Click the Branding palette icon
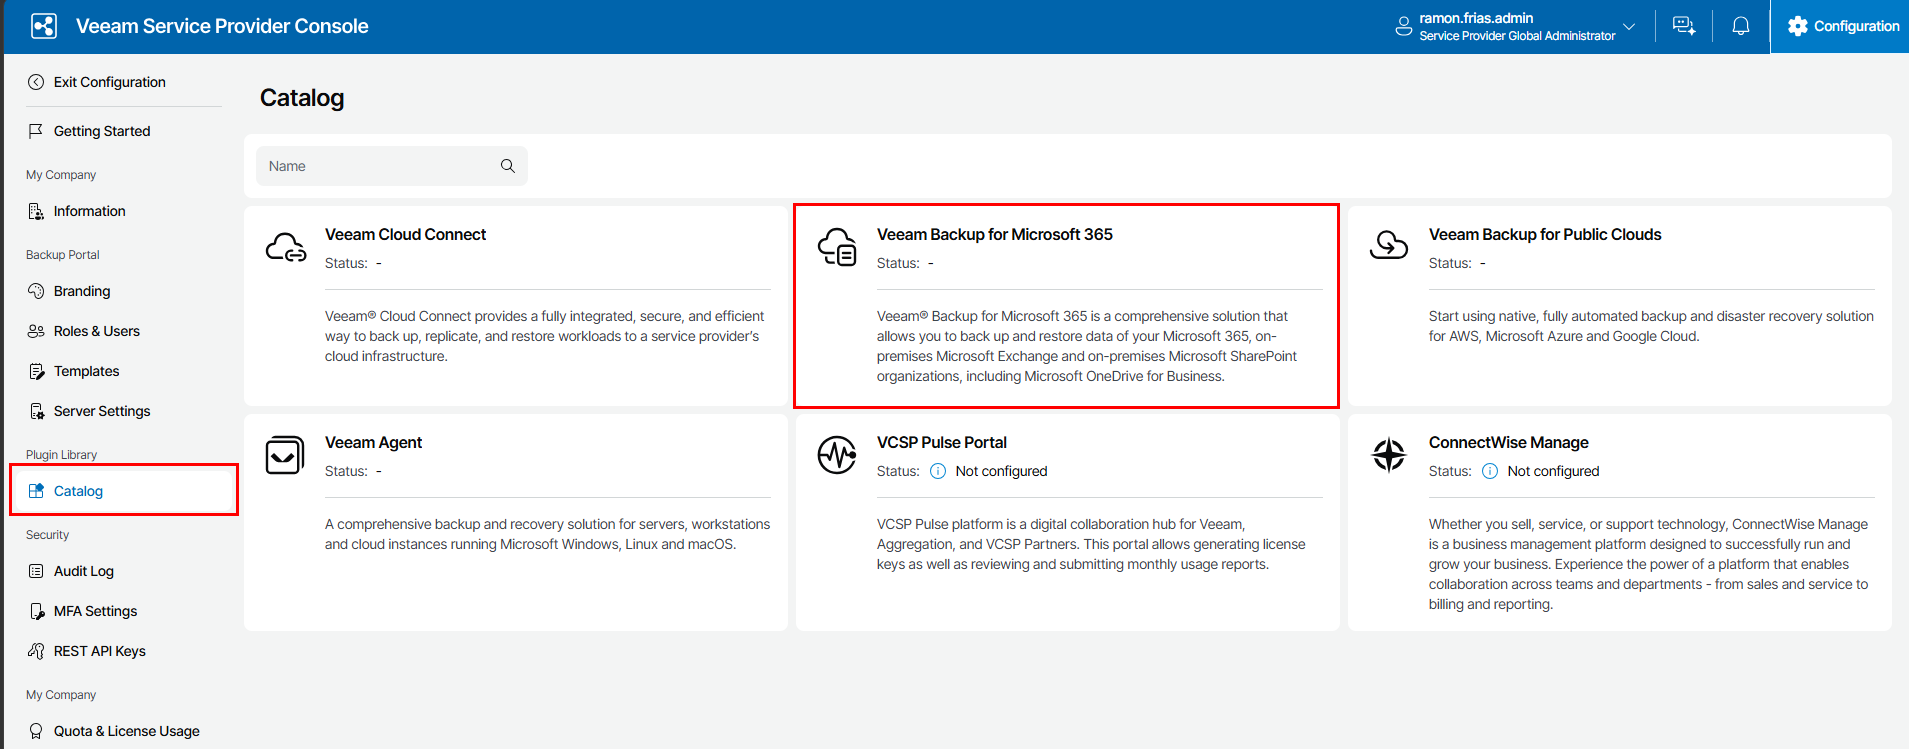Screen dimensions: 1909x749 [x=36, y=291]
